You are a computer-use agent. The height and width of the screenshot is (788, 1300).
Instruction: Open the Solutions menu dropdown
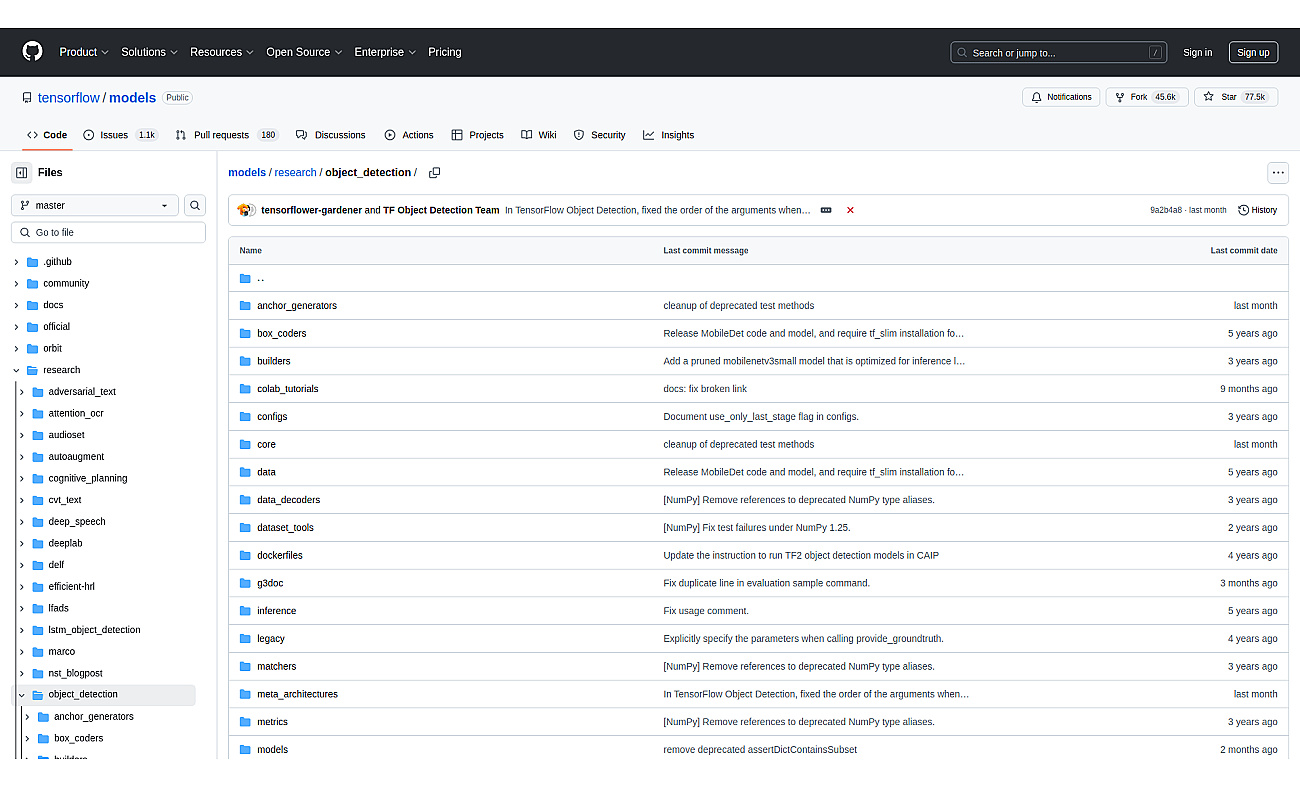tap(149, 52)
